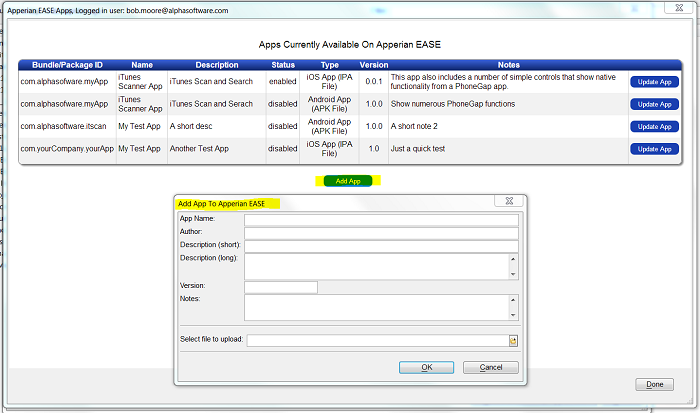Screen dimensions: 700x413
Task: Browse for file using the folder icon
Action: 513,341
